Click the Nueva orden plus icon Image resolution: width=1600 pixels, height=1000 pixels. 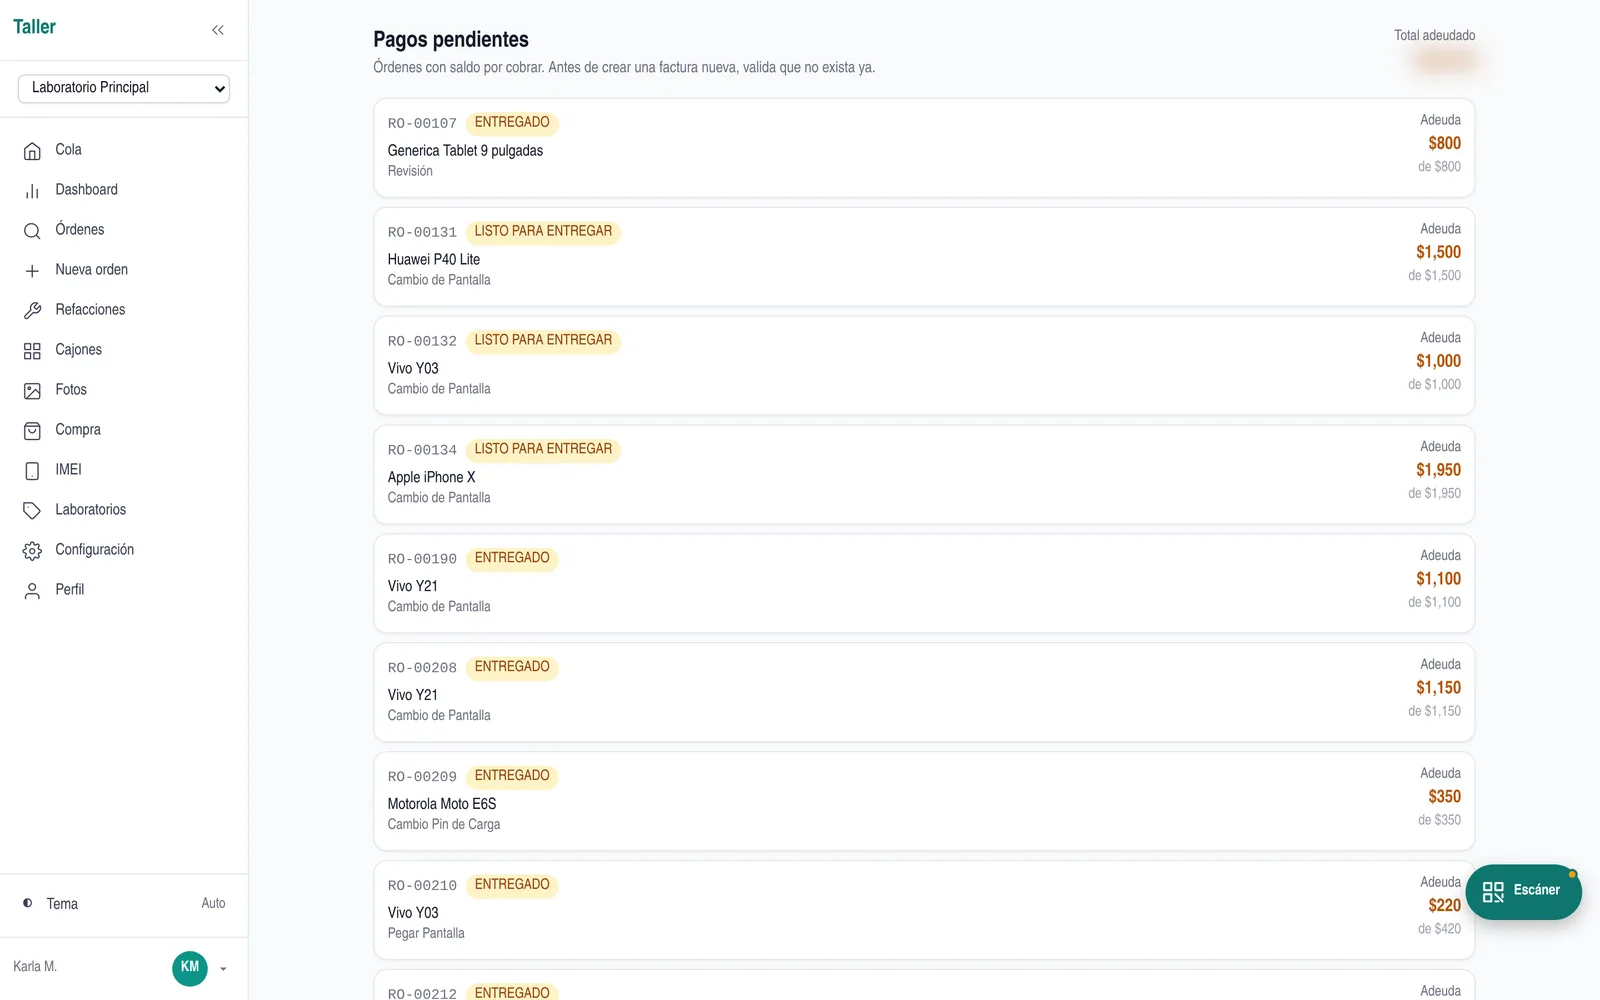coord(32,271)
